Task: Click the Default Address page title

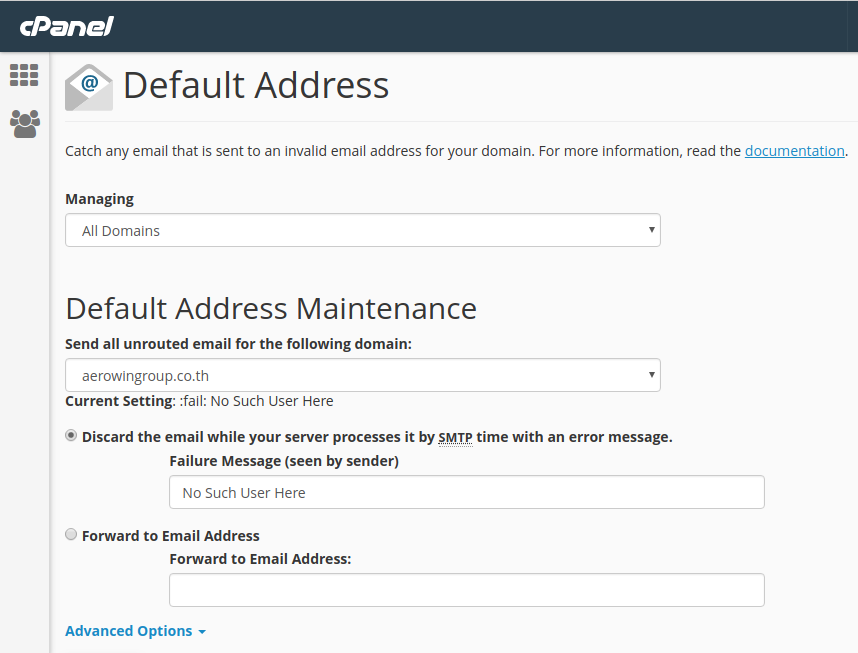Action: (x=256, y=85)
